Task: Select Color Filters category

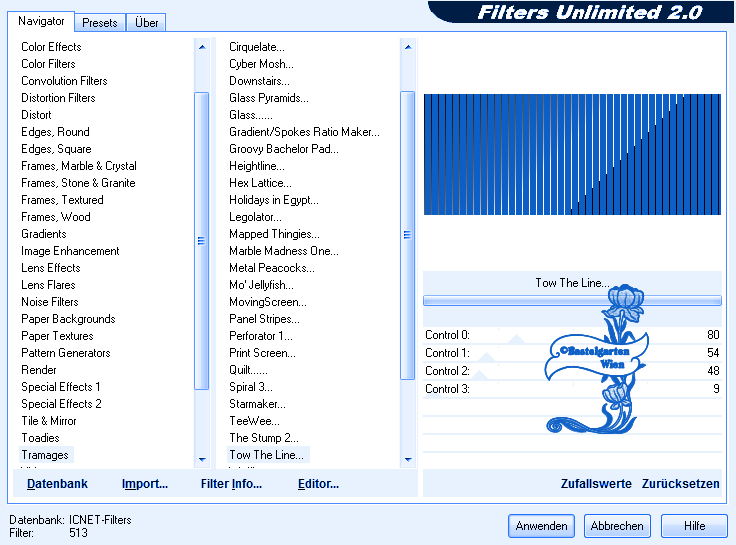Action: [48, 63]
